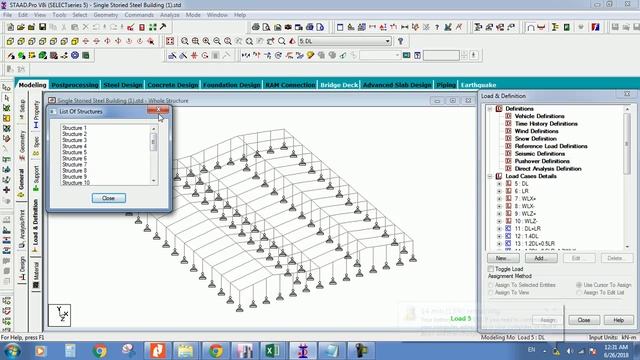
Task: Click the blue question mark help icon
Action: (x=400, y=41)
